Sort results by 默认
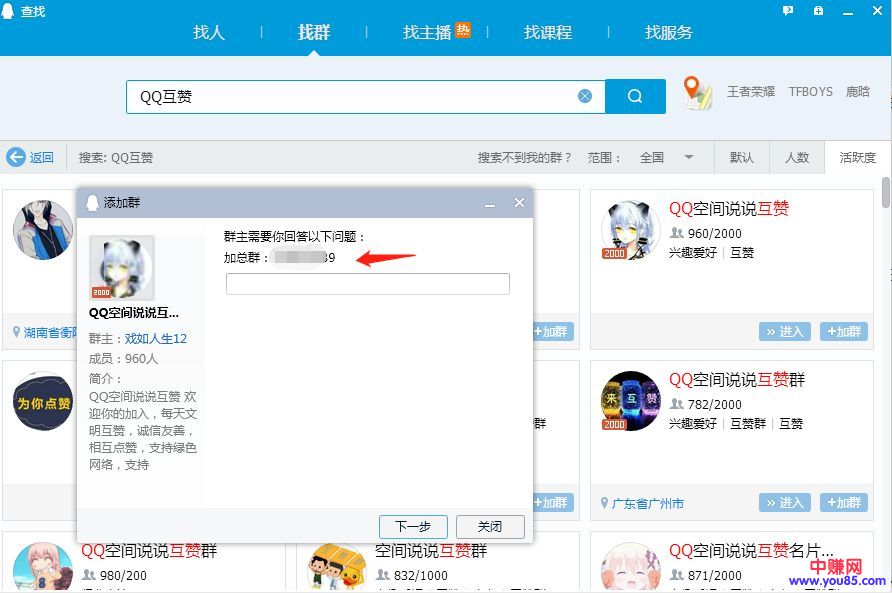The width and height of the screenshot is (892, 593). click(x=742, y=157)
